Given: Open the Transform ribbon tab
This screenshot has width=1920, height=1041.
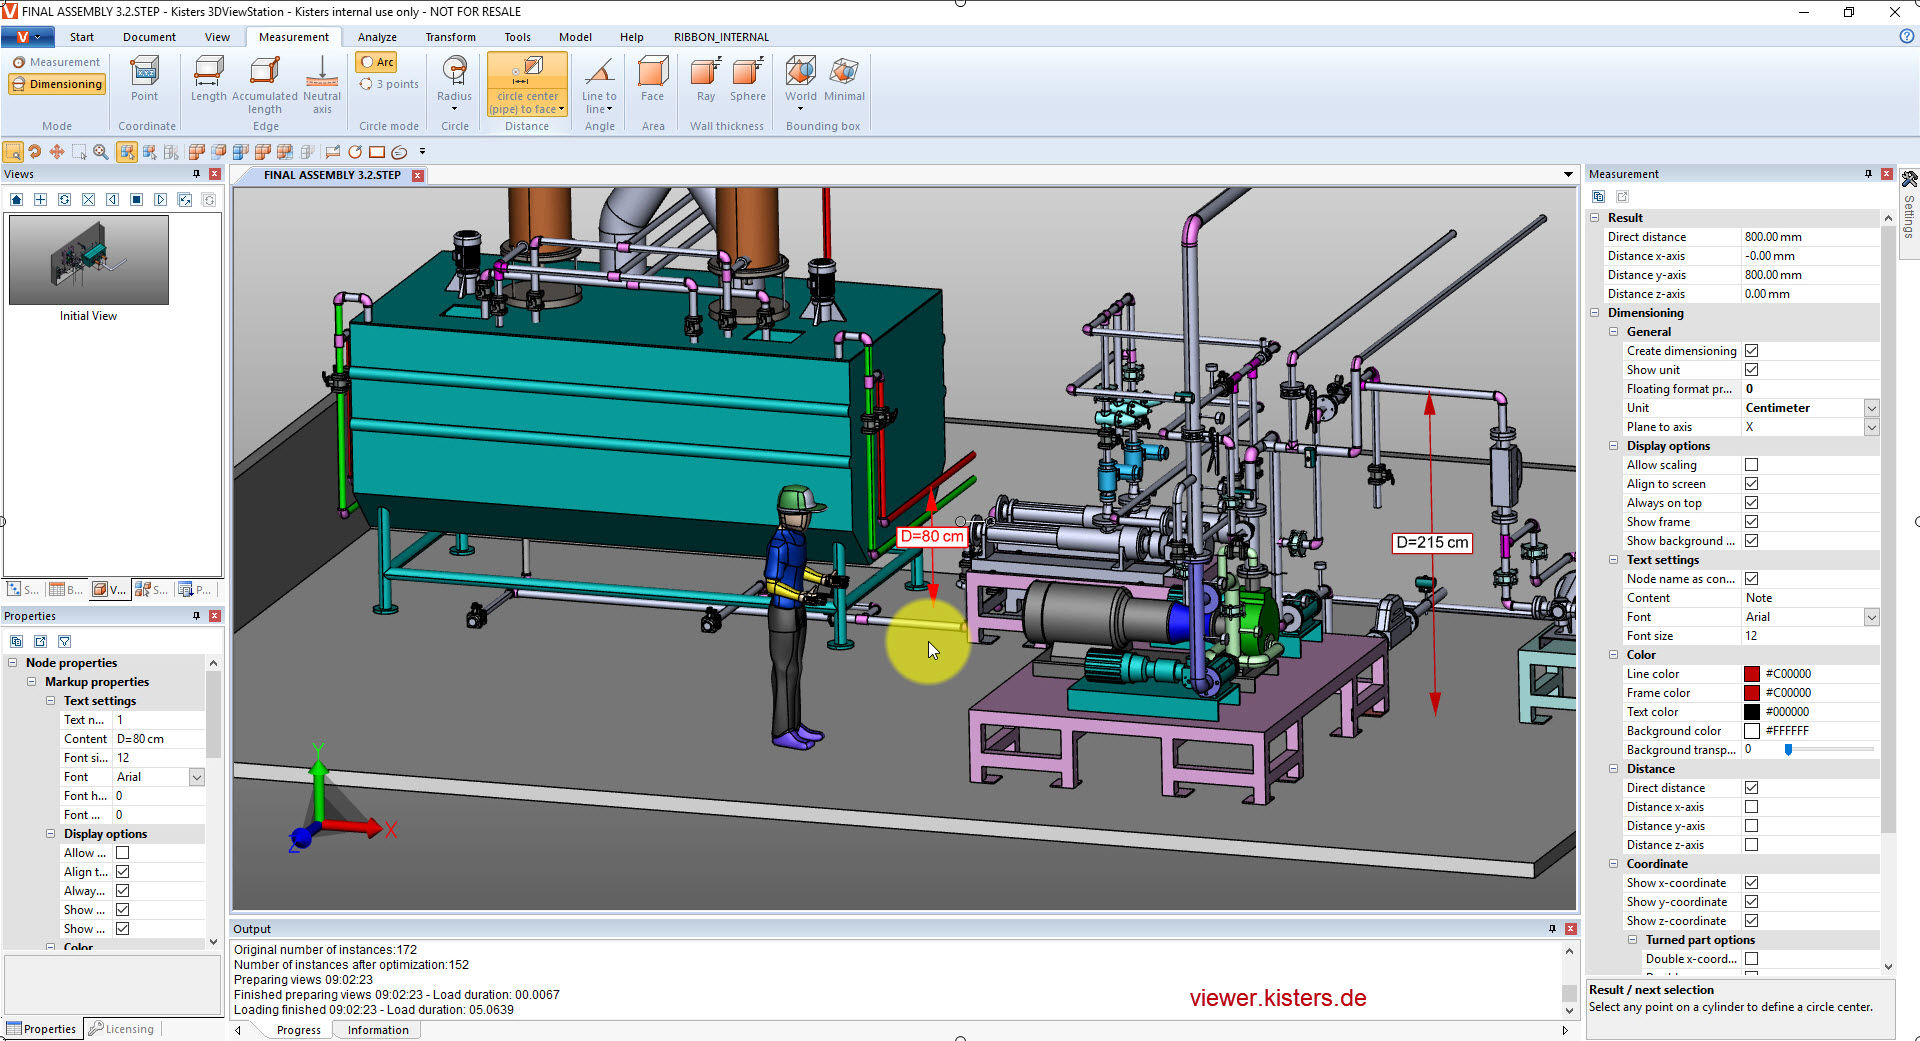Looking at the screenshot, I should click(450, 37).
